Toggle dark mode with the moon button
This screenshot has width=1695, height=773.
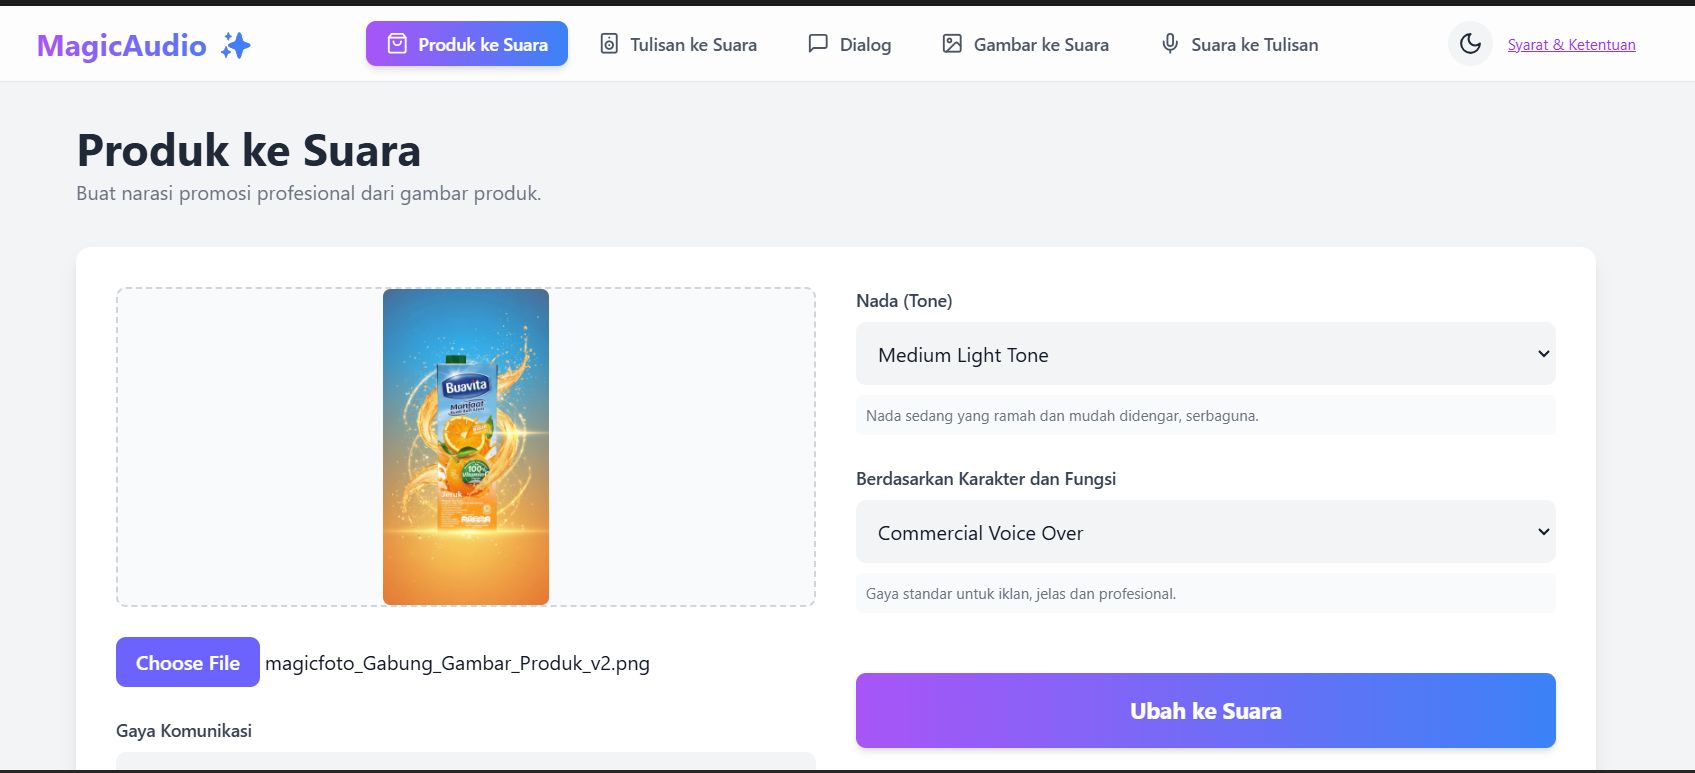point(1470,44)
